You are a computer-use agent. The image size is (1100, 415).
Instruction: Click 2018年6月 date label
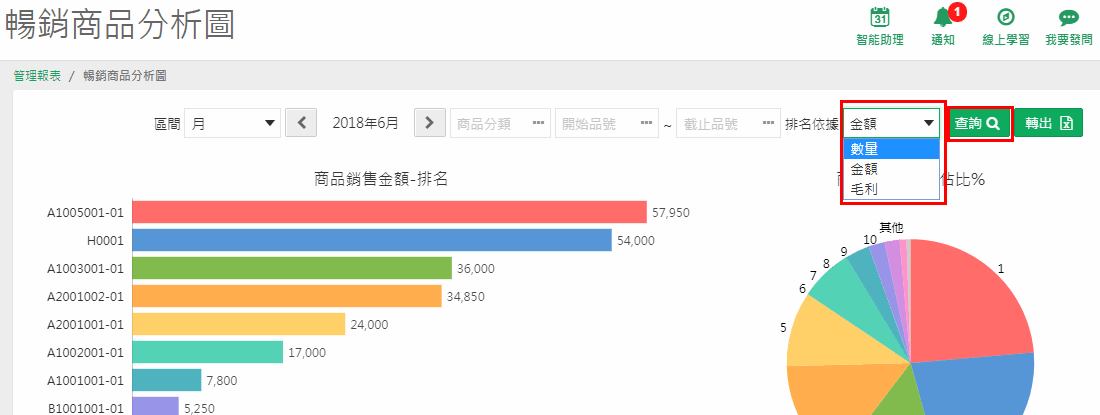pos(365,123)
